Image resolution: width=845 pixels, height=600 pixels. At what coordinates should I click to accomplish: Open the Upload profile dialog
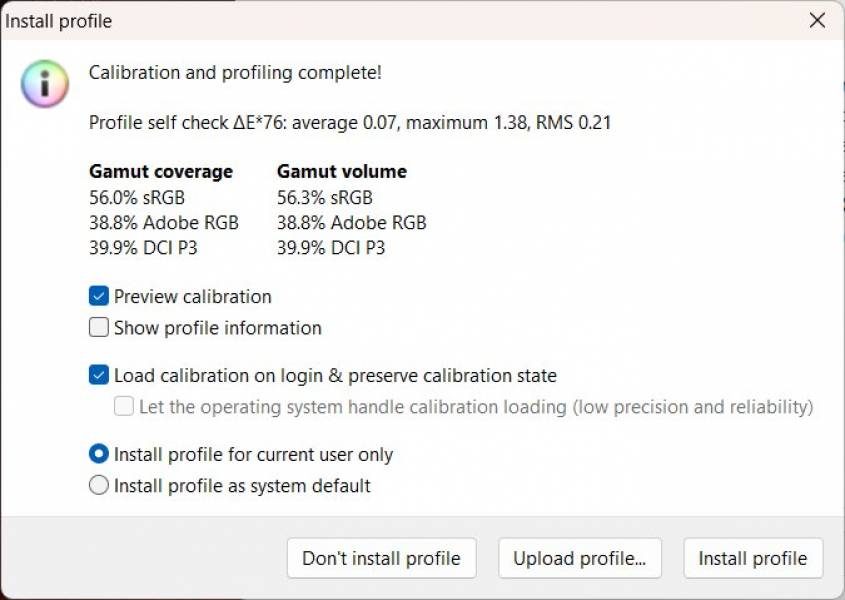tap(580, 558)
